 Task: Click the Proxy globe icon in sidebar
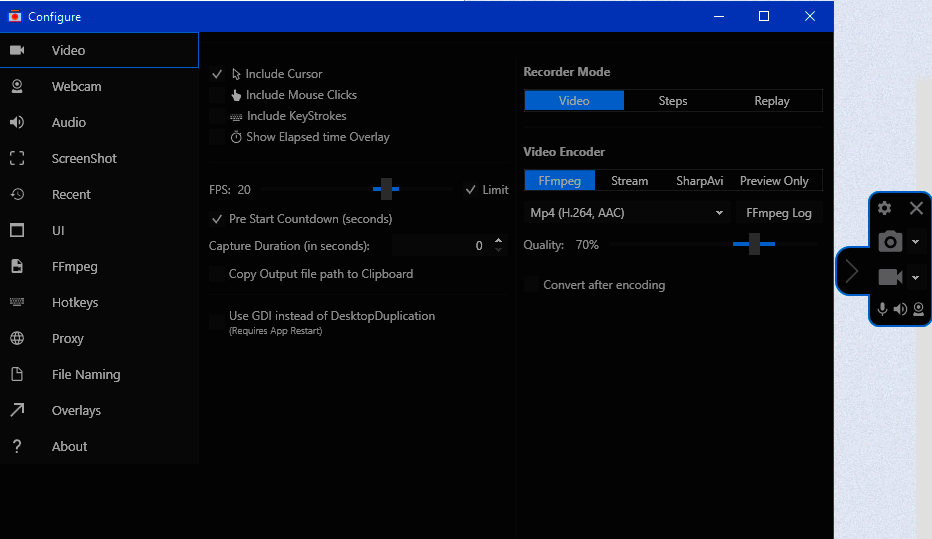tap(17, 338)
